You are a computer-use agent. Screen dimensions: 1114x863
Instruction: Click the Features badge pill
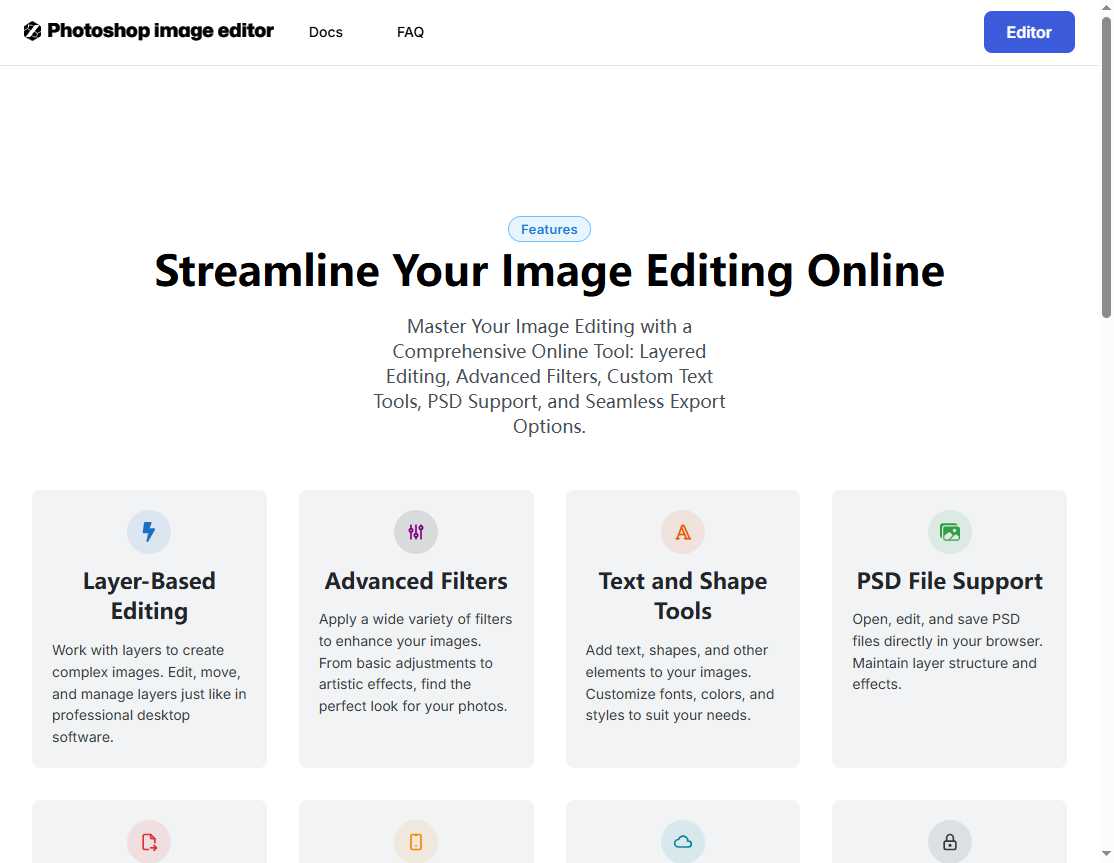[x=549, y=229]
